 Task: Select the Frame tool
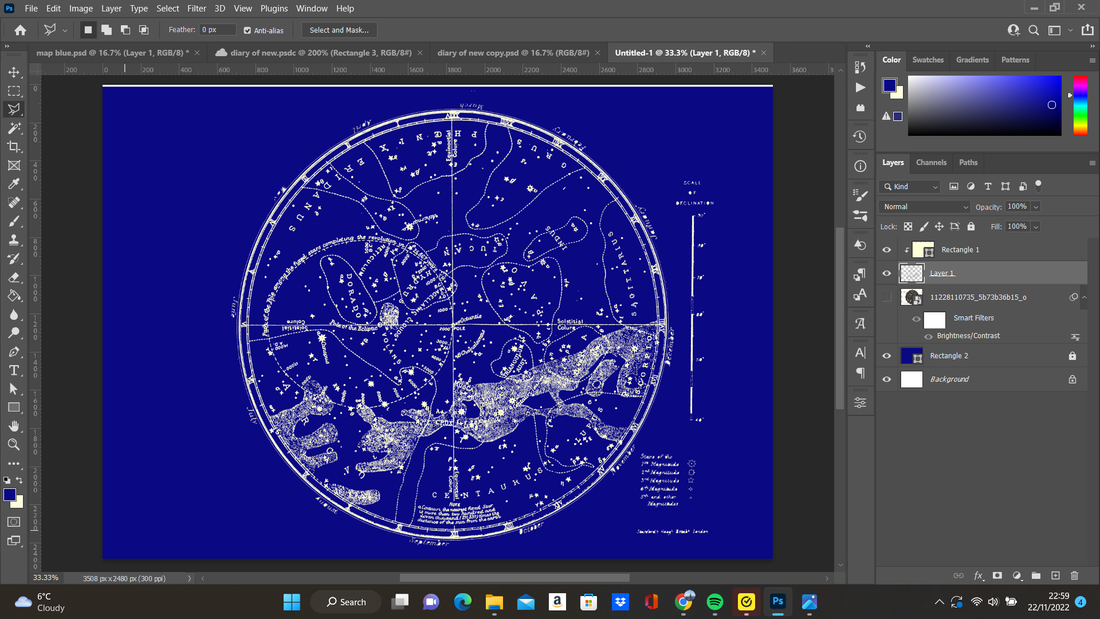click(x=14, y=166)
